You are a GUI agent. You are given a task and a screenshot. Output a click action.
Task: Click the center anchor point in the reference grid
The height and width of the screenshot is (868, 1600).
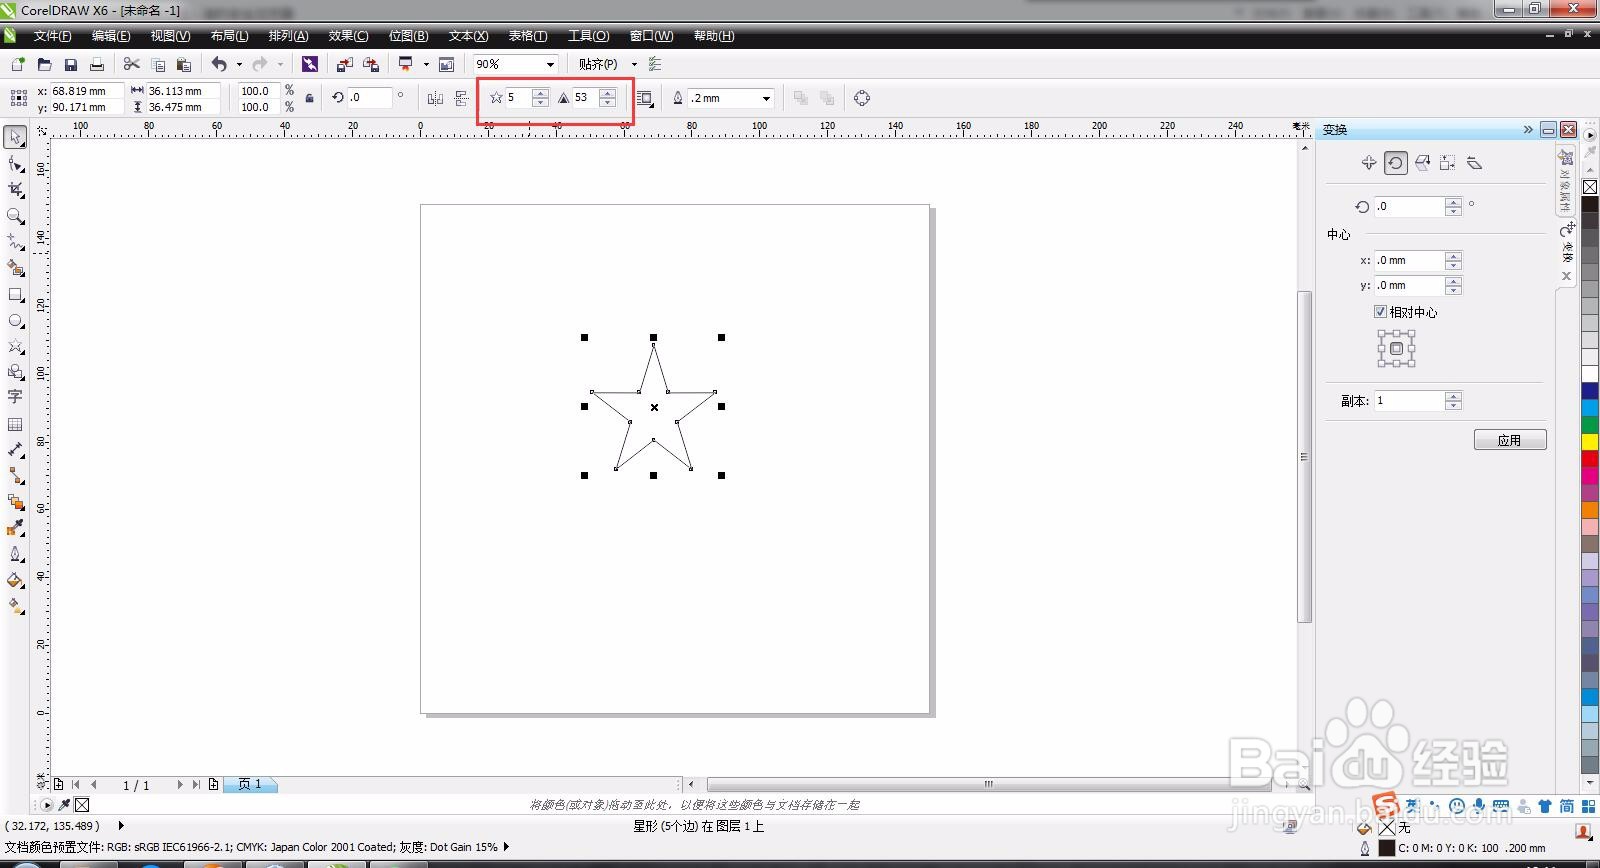pyautogui.click(x=1396, y=349)
